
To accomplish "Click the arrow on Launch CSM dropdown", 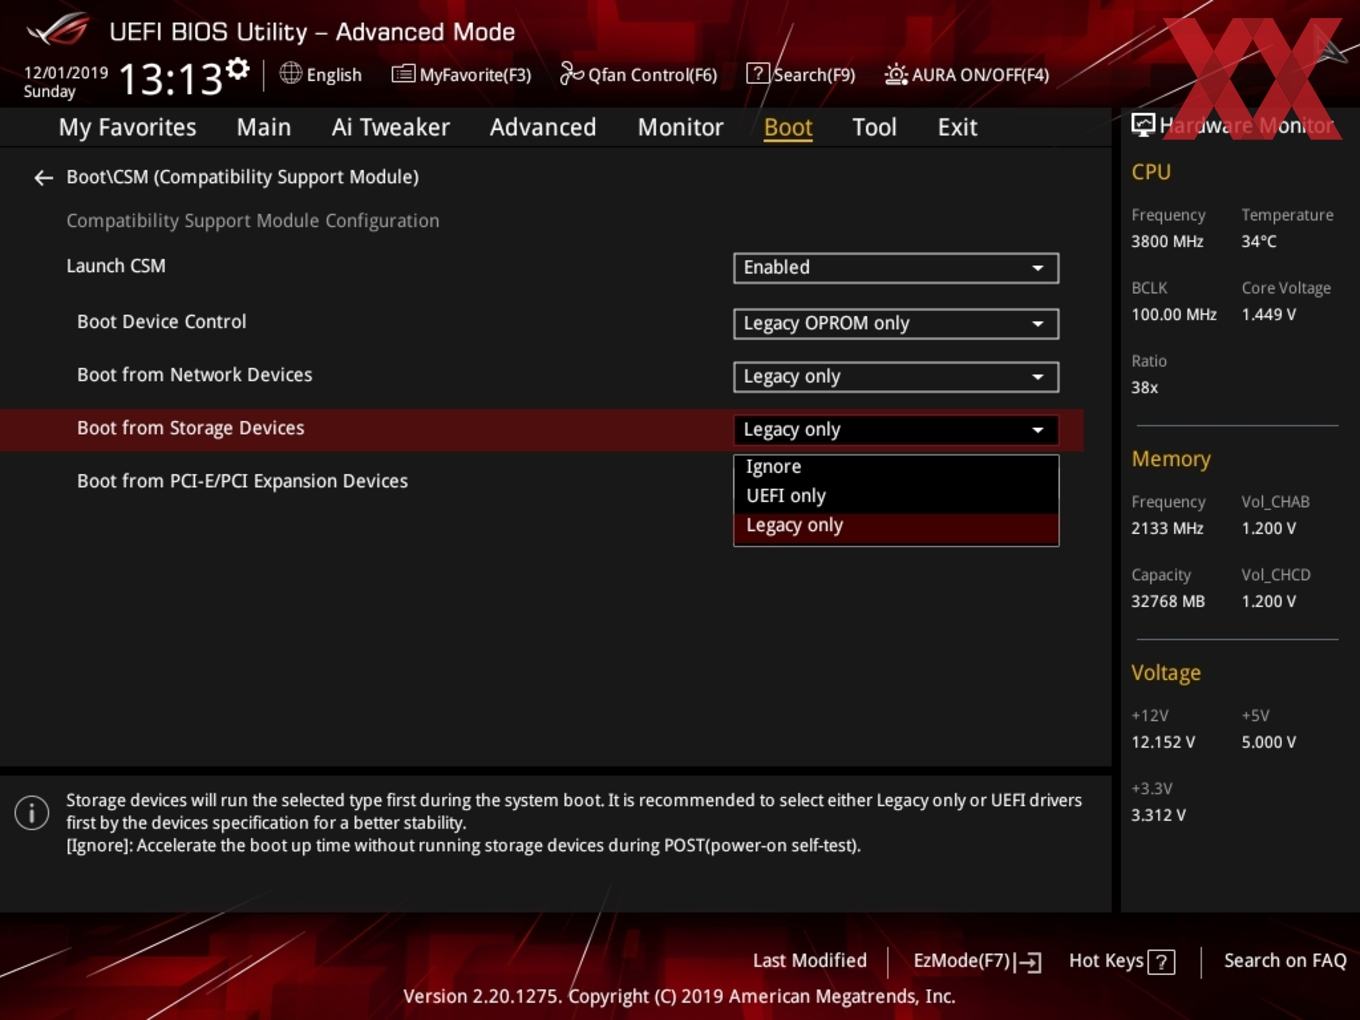I will [1038, 268].
